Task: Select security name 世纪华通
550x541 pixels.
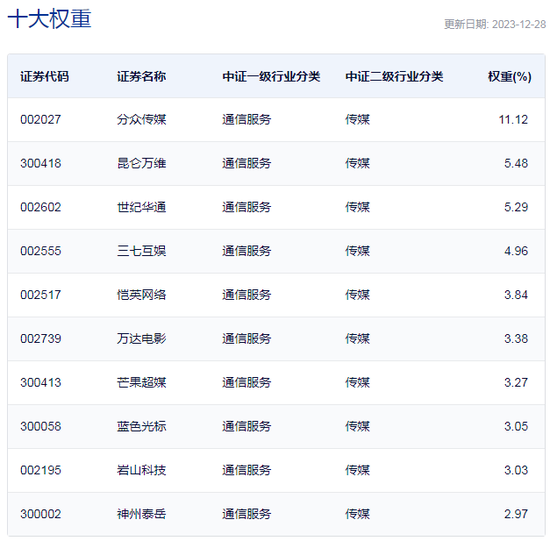Action: [141, 207]
